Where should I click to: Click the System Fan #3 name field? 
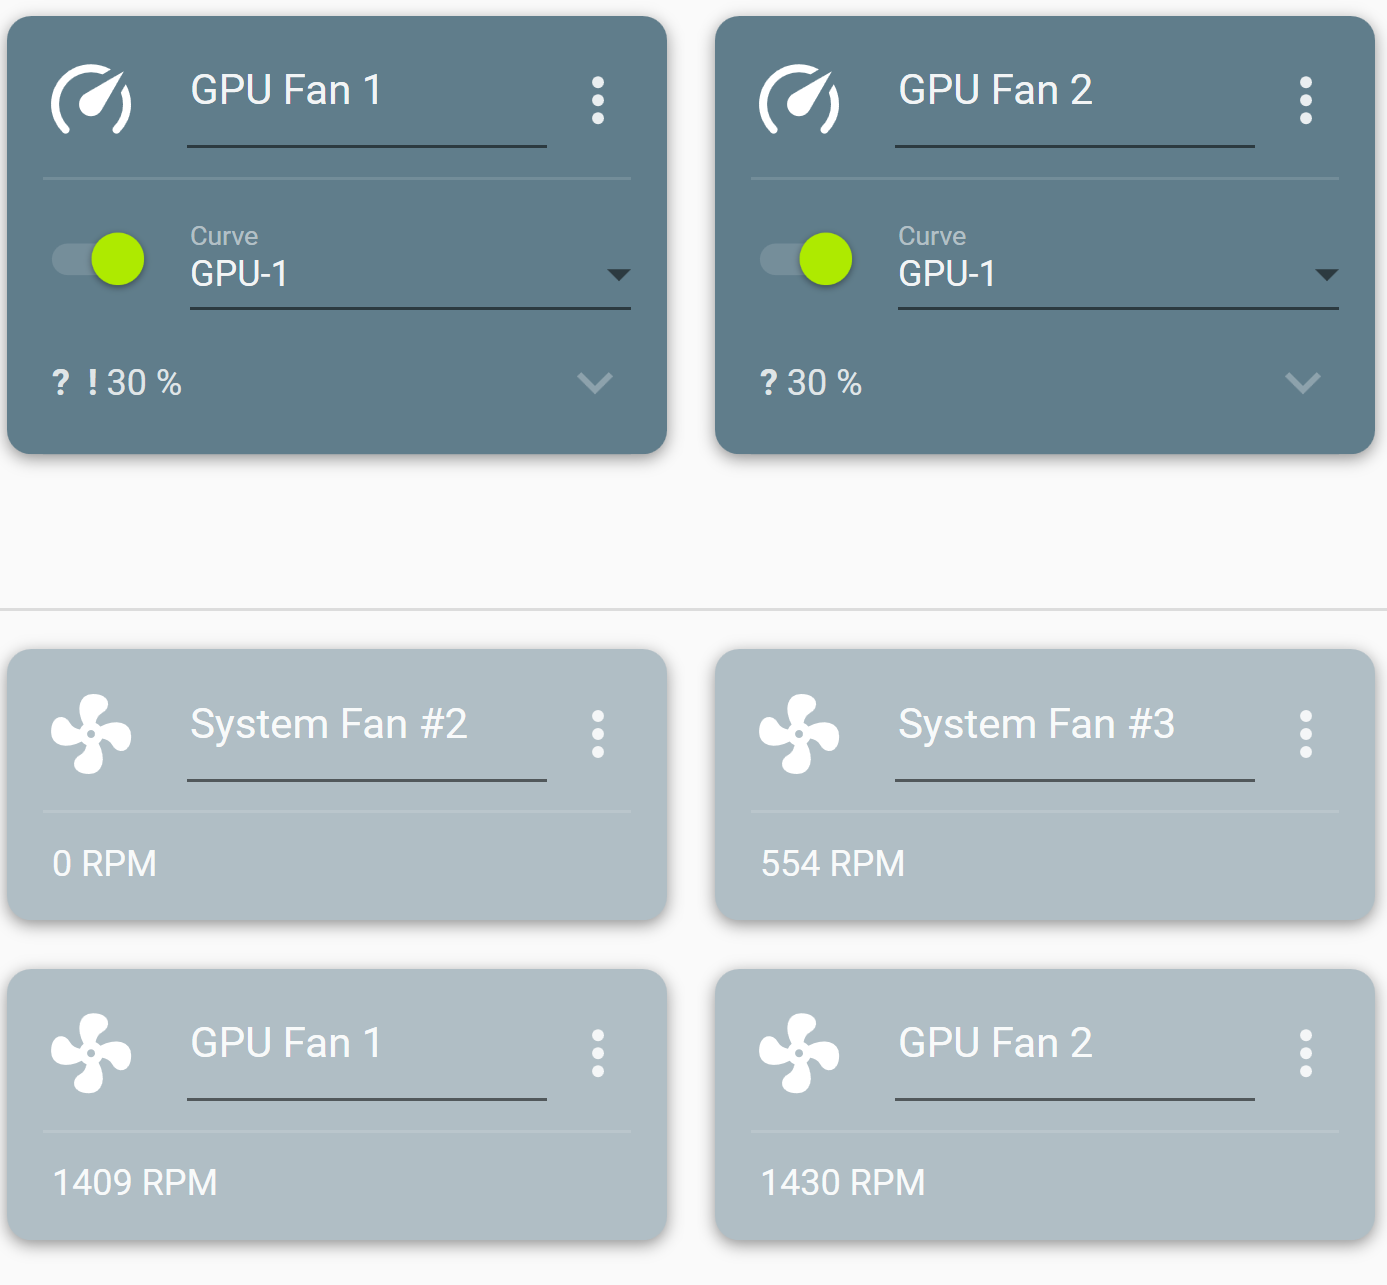[x=1074, y=725]
